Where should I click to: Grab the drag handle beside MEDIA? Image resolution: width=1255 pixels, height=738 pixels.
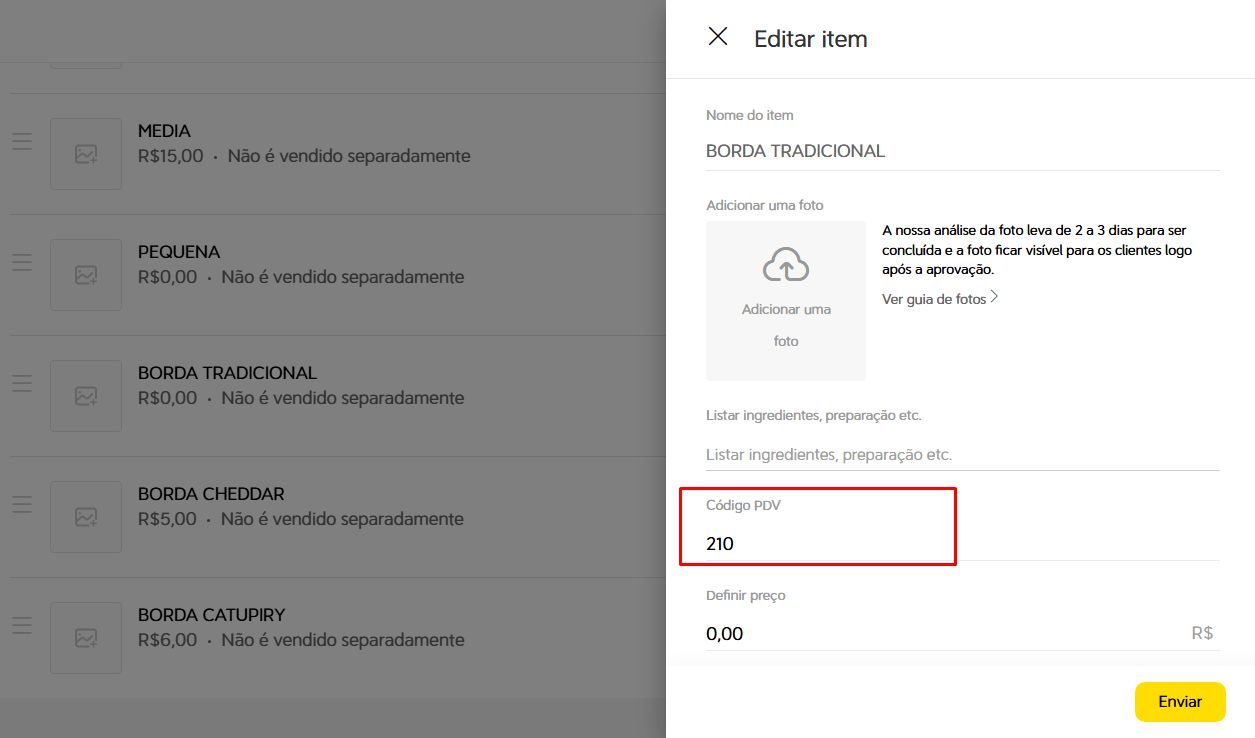point(22,142)
